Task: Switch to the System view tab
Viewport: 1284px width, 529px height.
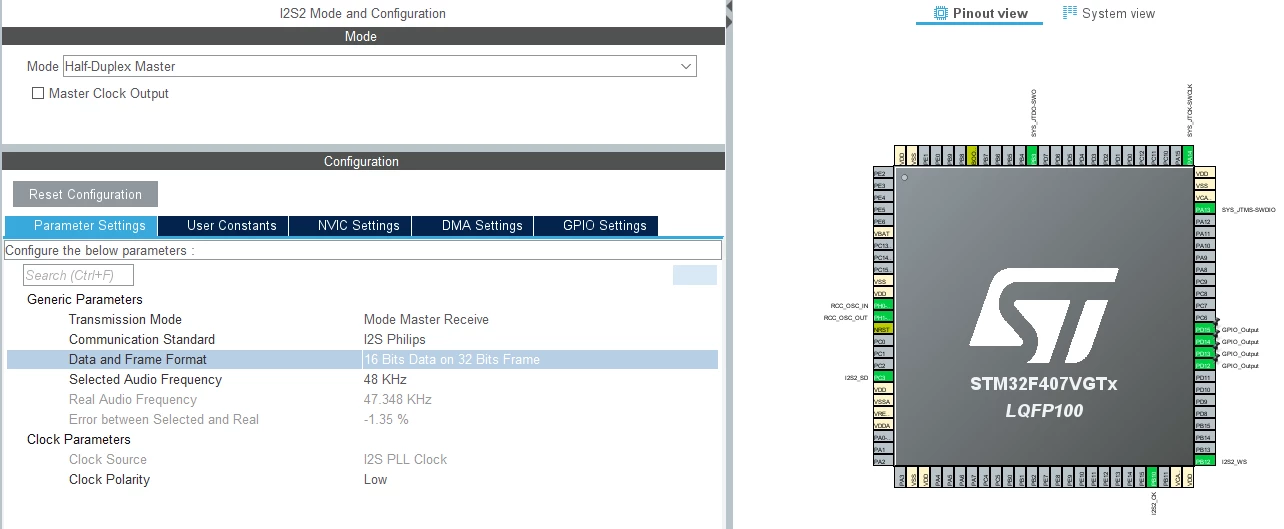Action: point(1108,13)
